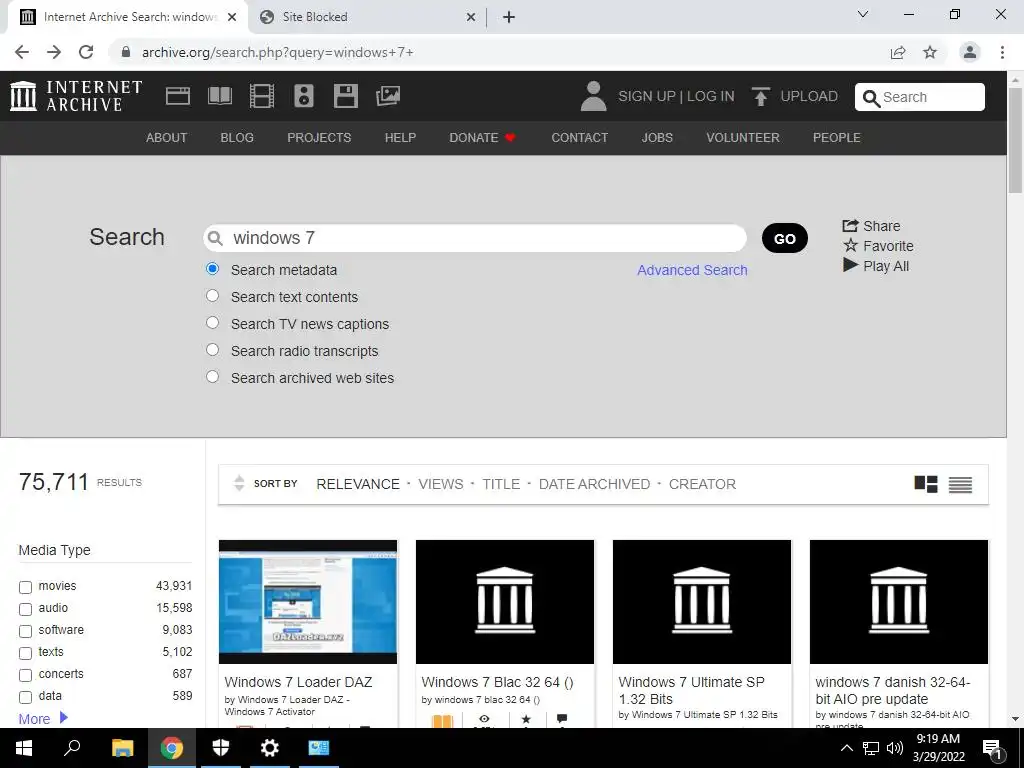Check the audio media type checkbox
This screenshot has width=1024, height=768.
(x=25, y=609)
